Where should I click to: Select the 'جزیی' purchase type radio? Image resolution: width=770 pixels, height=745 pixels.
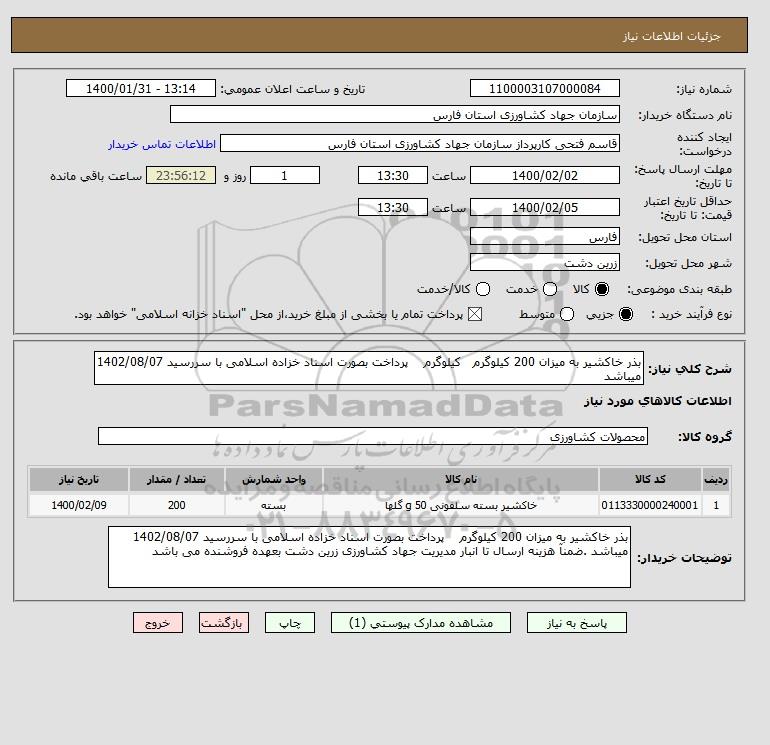[626, 314]
